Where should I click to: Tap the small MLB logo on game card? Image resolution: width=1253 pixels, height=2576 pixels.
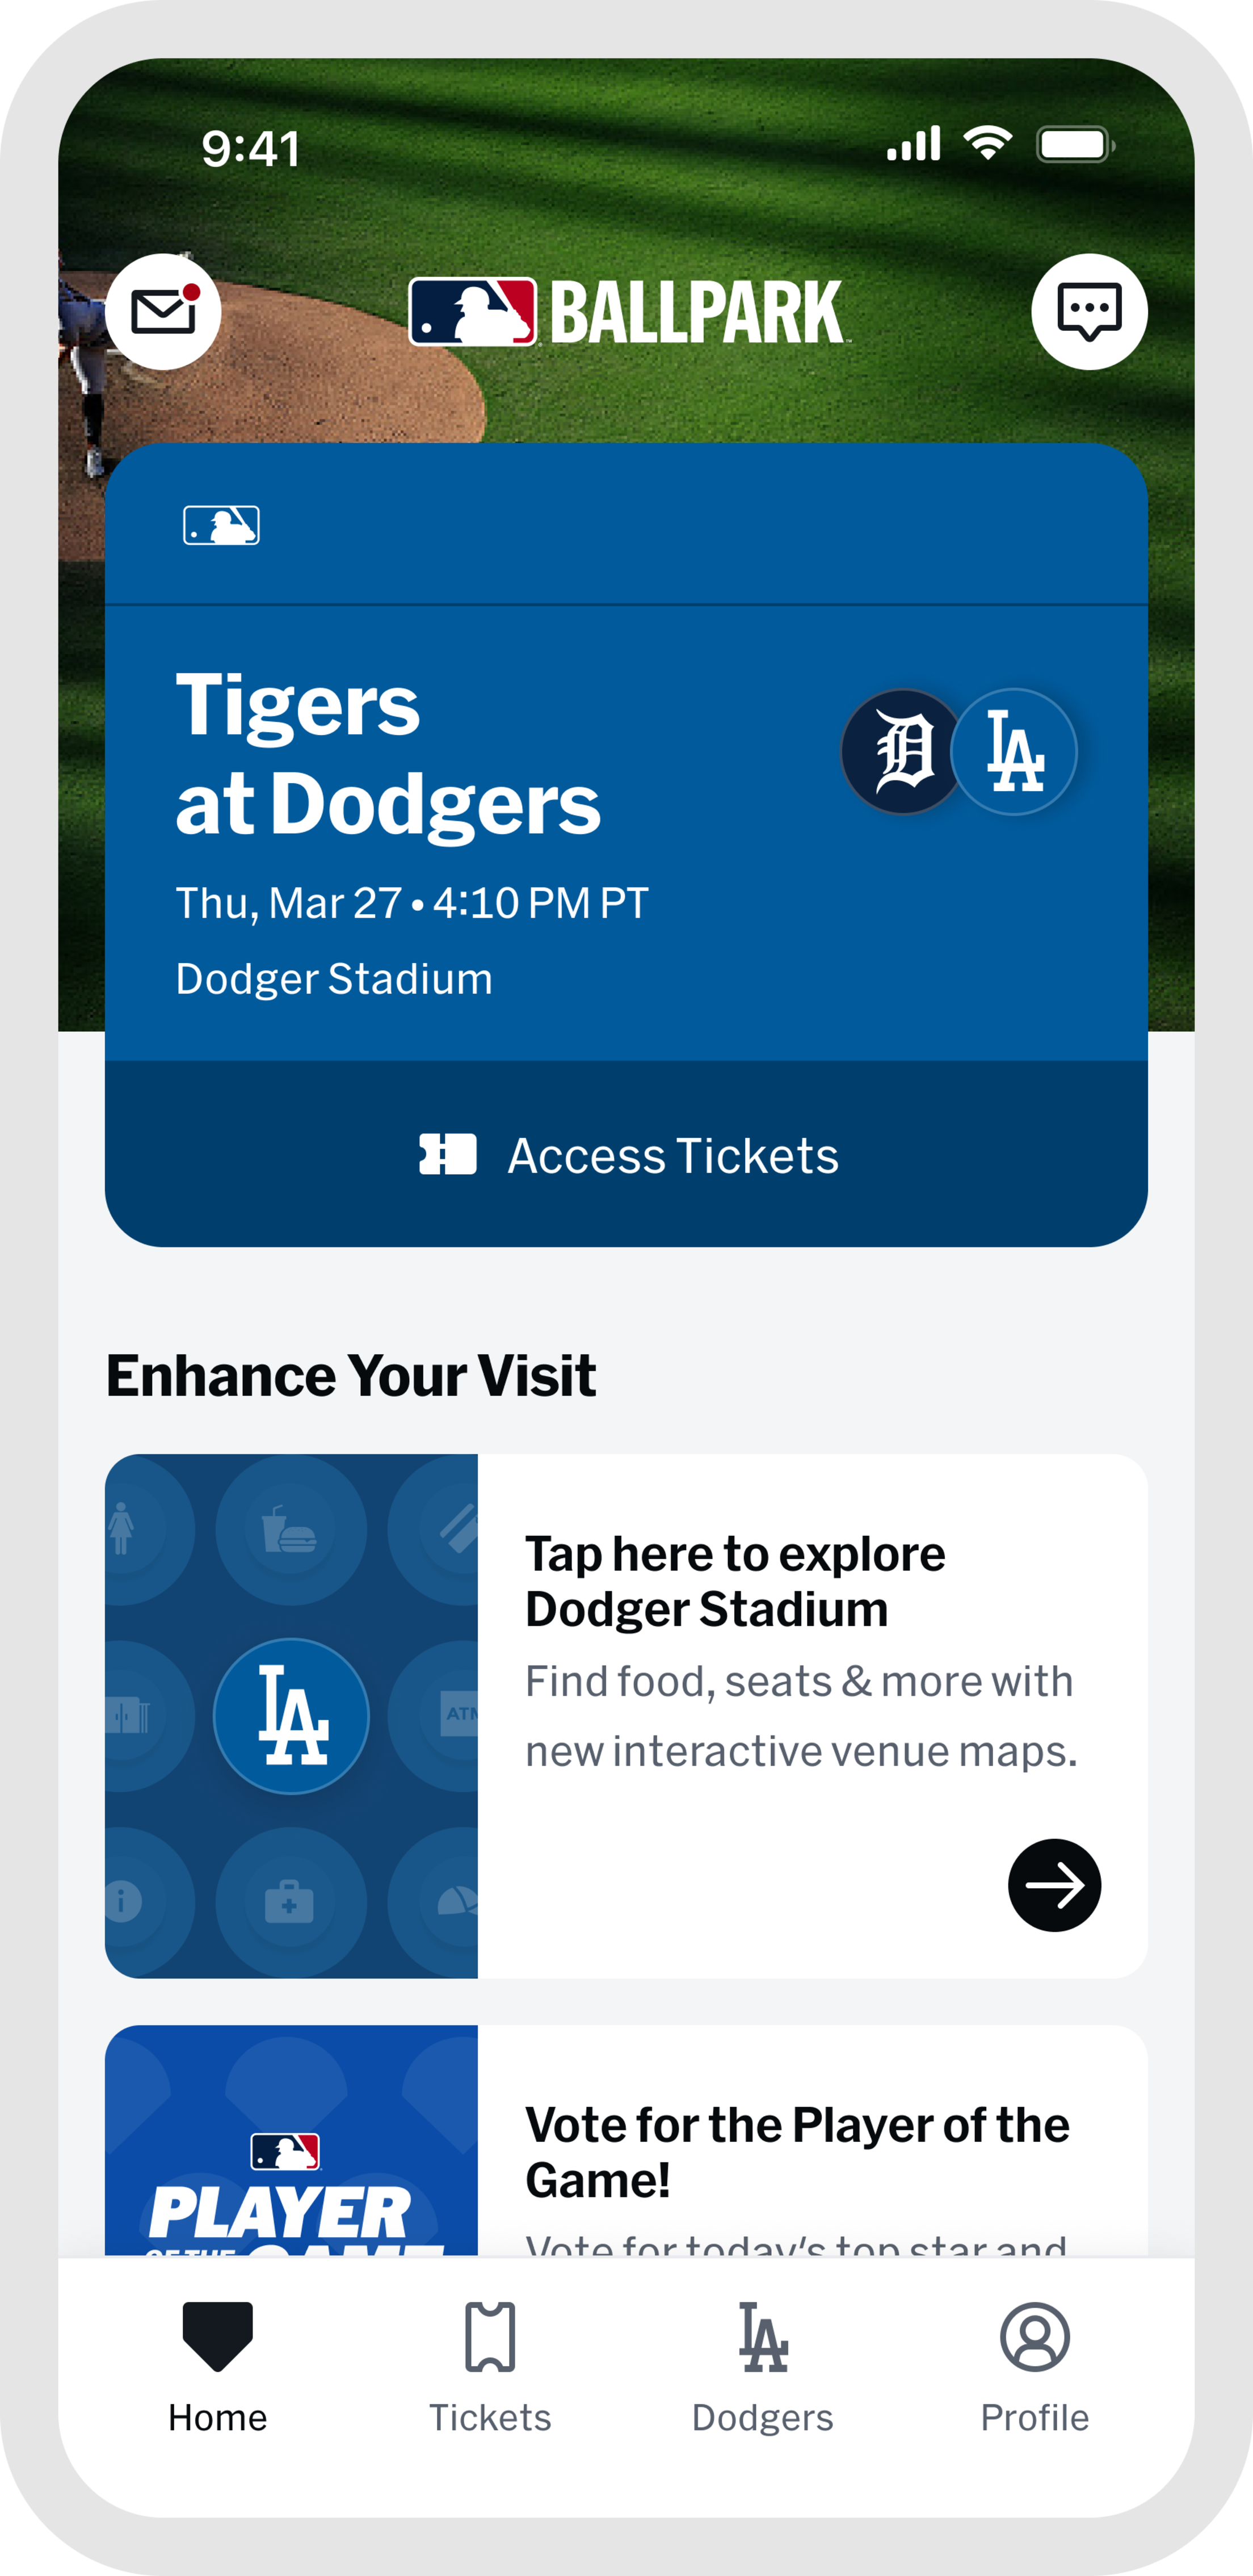tap(221, 525)
